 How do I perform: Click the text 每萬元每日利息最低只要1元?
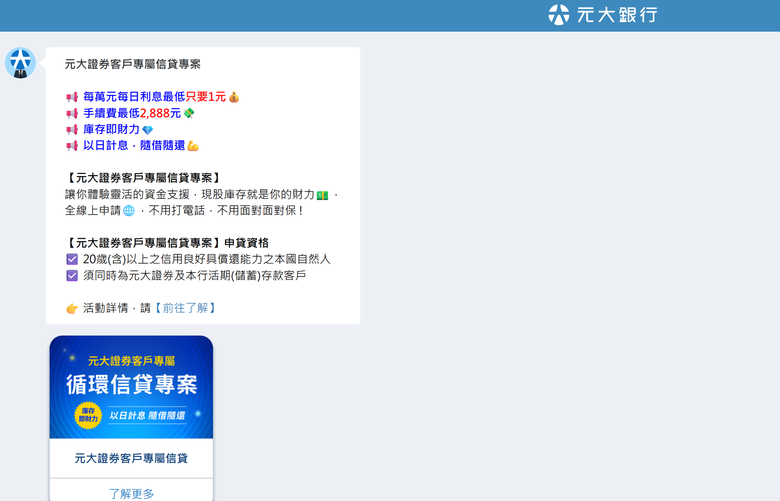coord(155,97)
